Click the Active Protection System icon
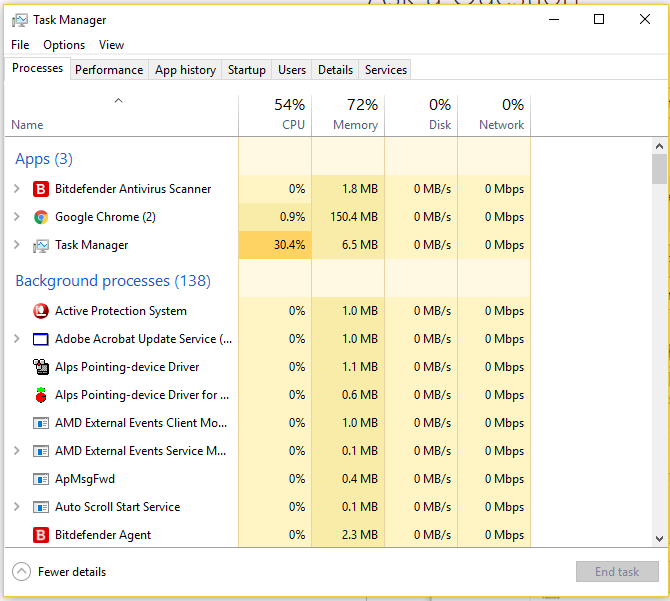The image size is (670, 601). [x=41, y=311]
